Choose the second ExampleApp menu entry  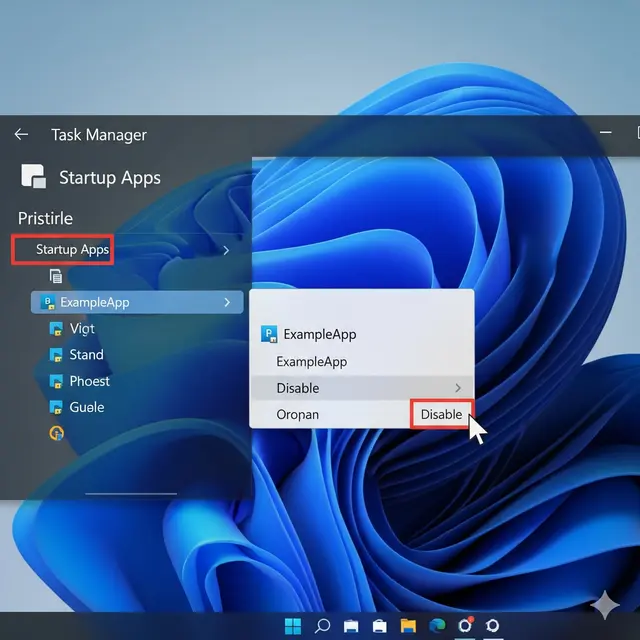[312, 362]
